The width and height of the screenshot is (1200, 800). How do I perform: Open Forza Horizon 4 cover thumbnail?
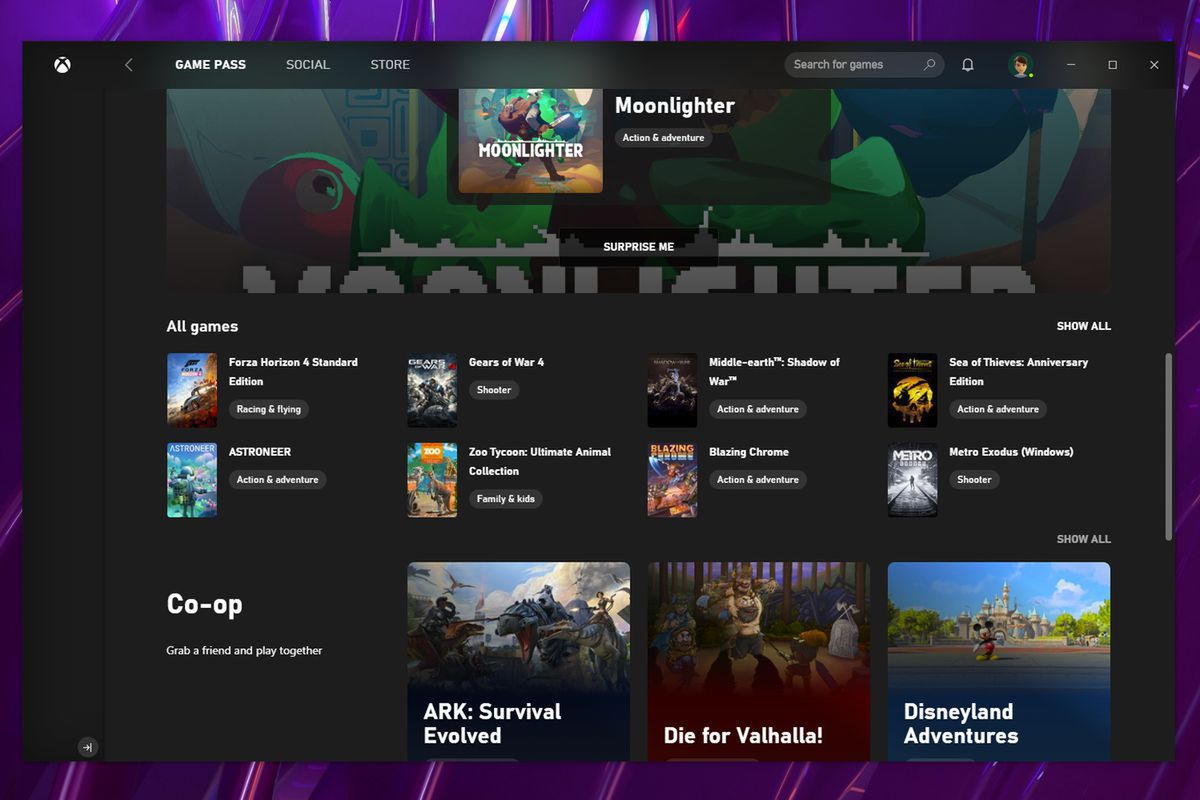click(192, 390)
